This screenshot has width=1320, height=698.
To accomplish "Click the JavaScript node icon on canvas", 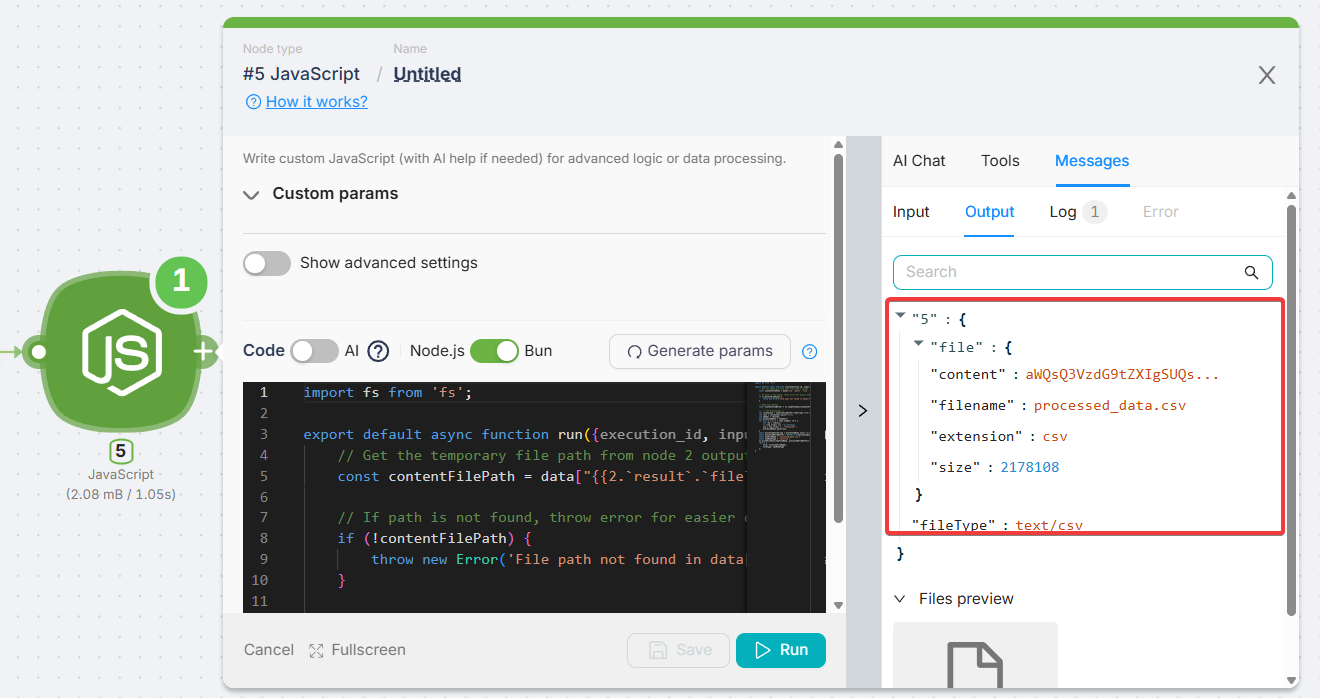I will pyautogui.click(x=120, y=352).
